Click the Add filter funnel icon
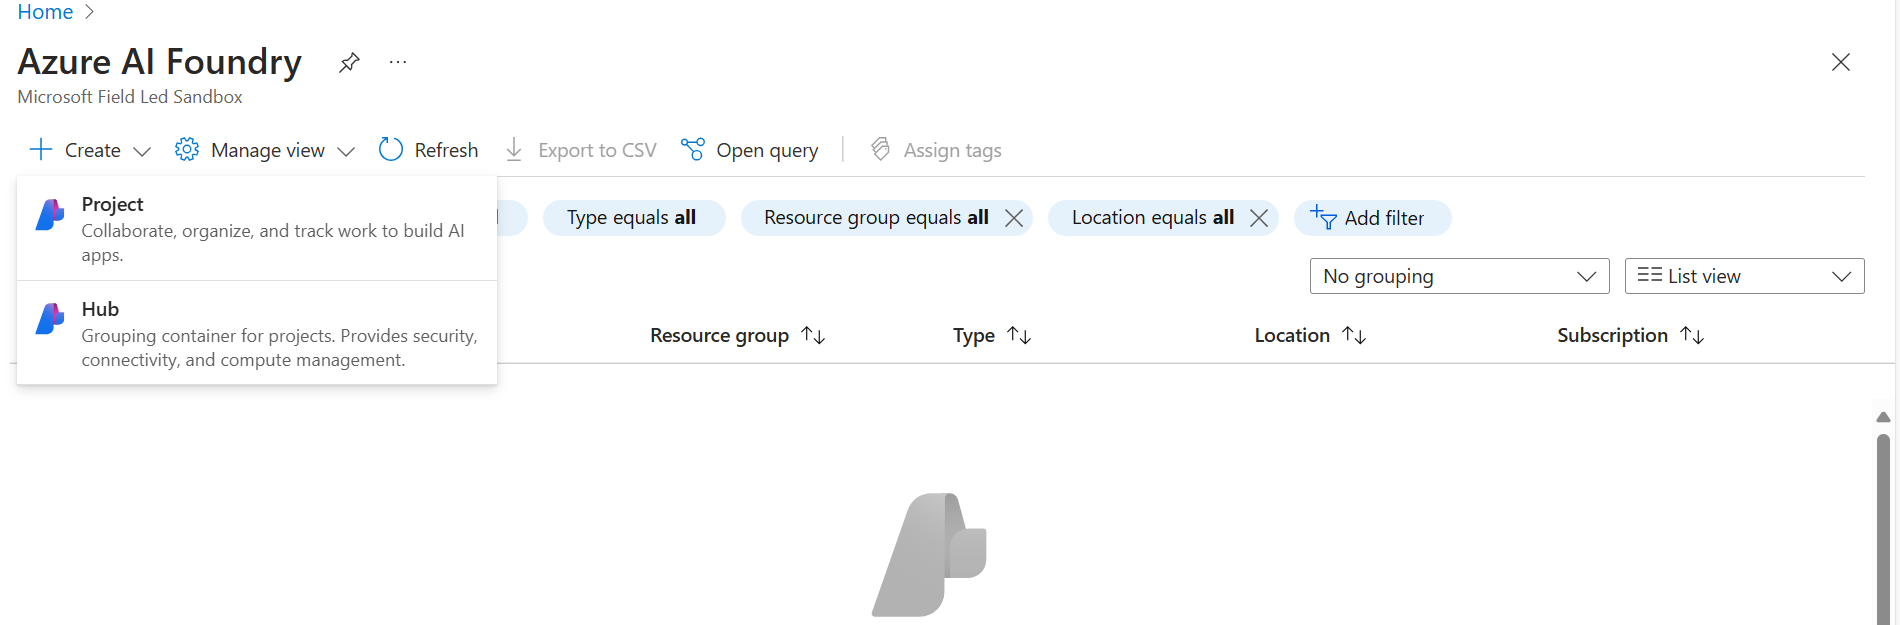1900x625 pixels. point(1323,217)
